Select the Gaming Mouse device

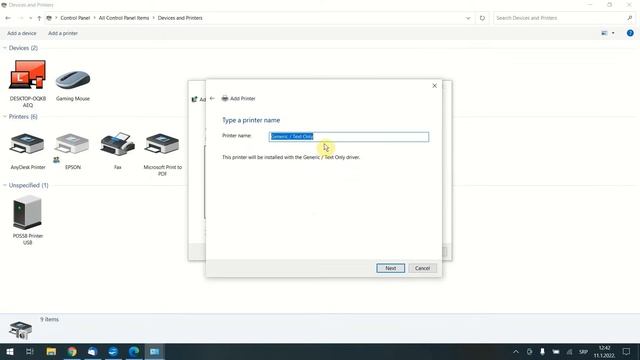[73, 85]
